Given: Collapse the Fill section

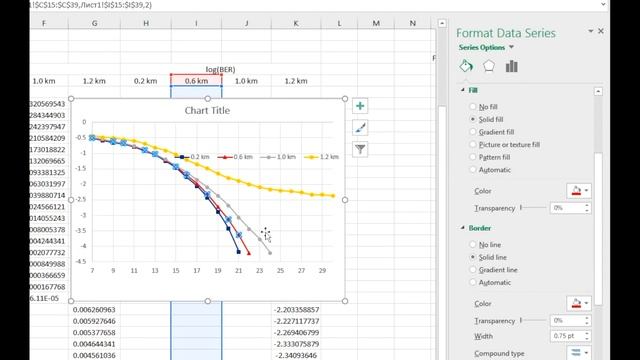Looking at the screenshot, I should click(x=463, y=90).
